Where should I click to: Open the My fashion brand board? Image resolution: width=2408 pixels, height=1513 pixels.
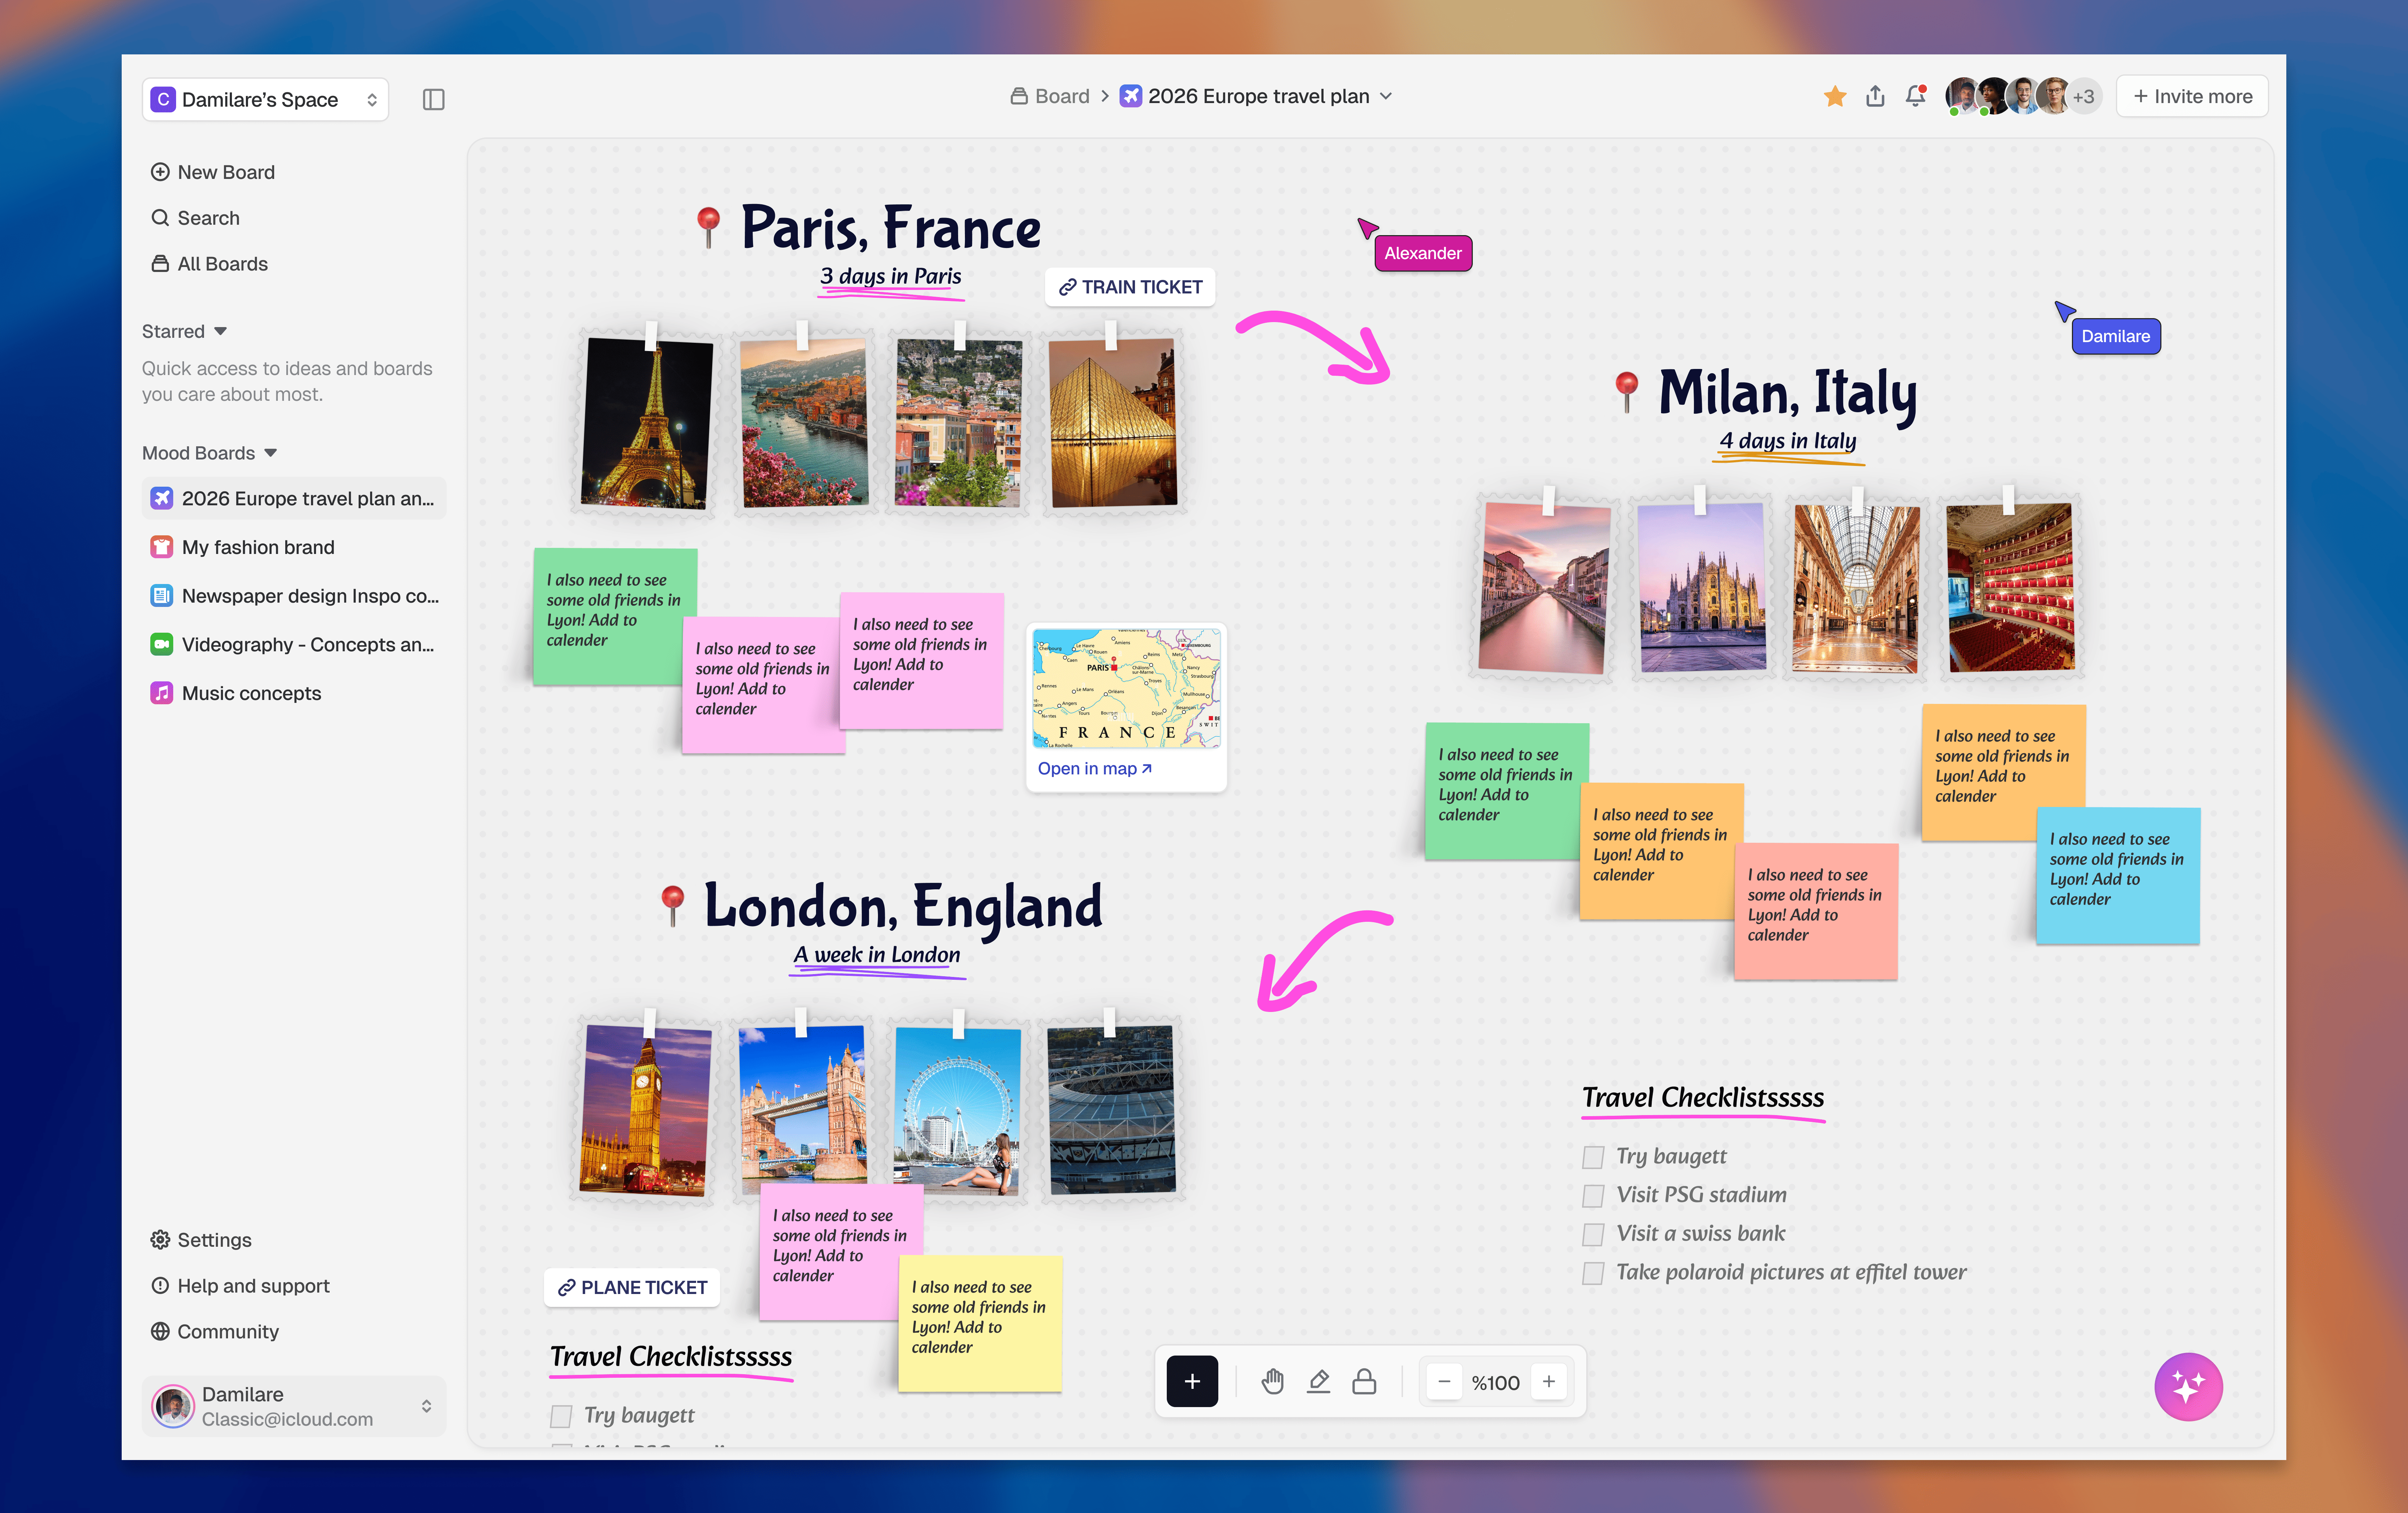[x=258, y=547]
